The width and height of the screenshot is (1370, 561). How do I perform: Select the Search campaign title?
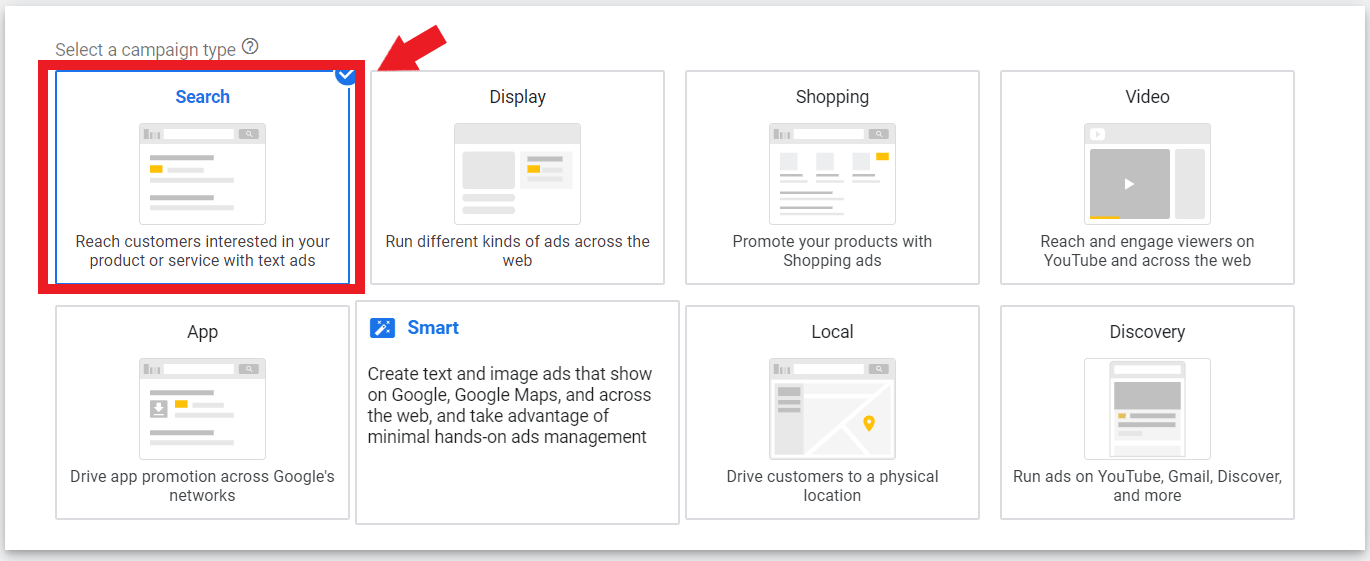coord(202,97)
